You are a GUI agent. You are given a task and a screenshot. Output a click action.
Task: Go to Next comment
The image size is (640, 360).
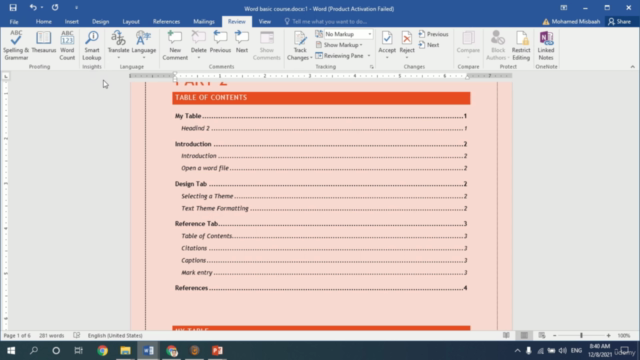(x=242, y=42)
